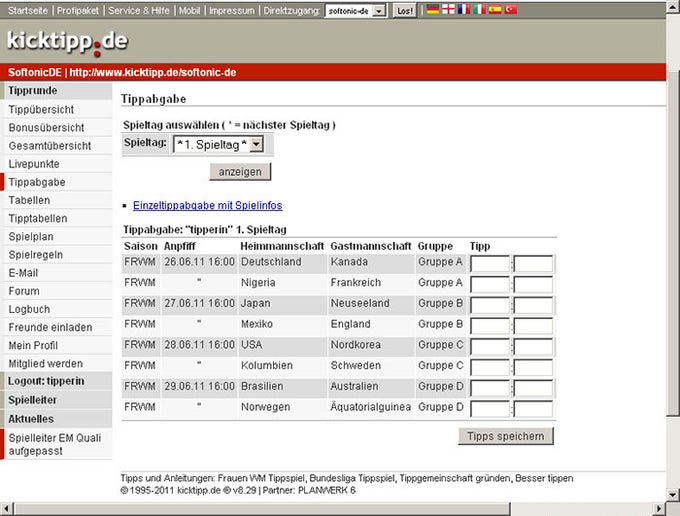Click home score field for Nigeria–Frankreich

point(490,284)
